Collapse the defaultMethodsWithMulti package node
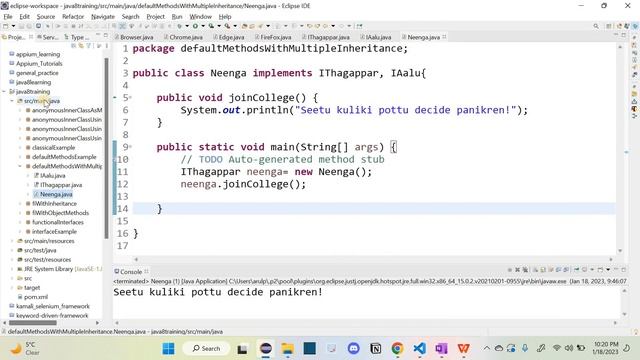The width and height of the screenshot is (640, 360). pos(20,166)
